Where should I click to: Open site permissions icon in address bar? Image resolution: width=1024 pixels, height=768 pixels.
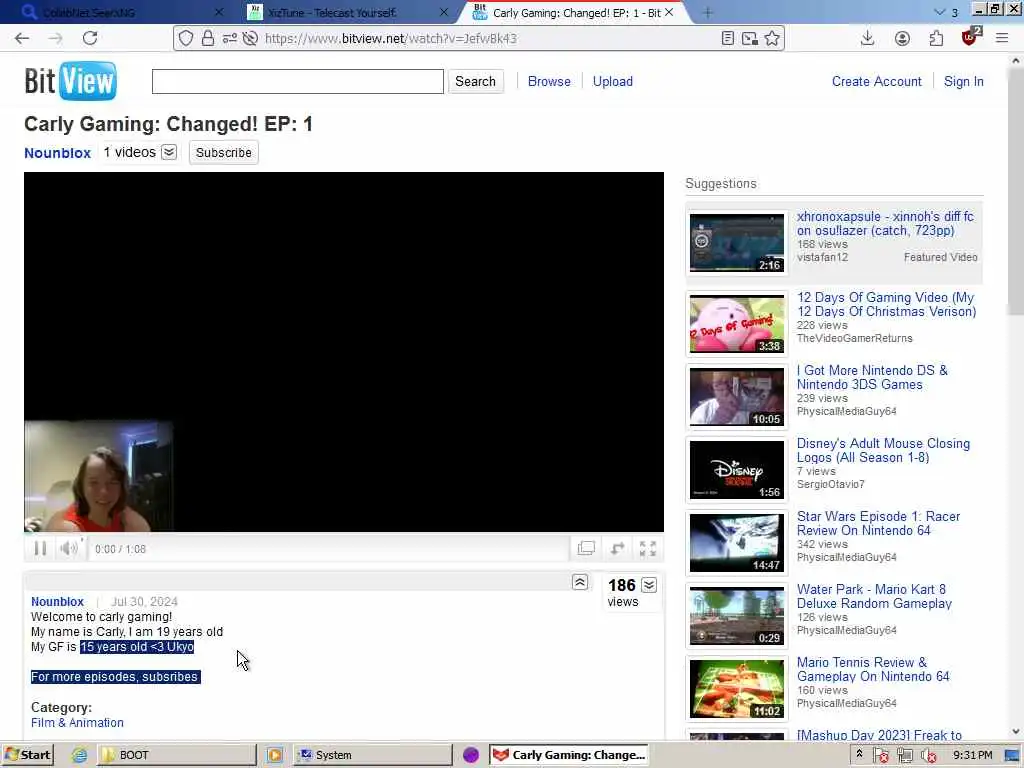(x=229, y=39)
